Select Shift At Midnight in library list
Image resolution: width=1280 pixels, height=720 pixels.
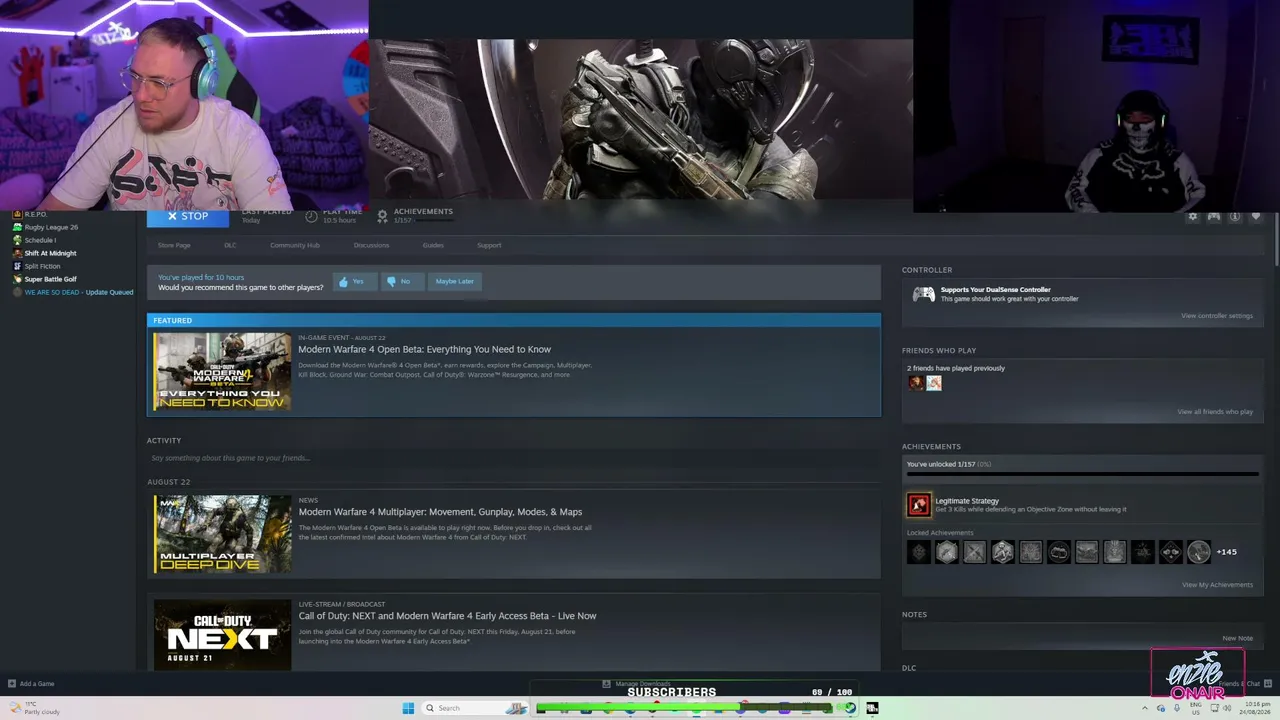tap(51, 253)
